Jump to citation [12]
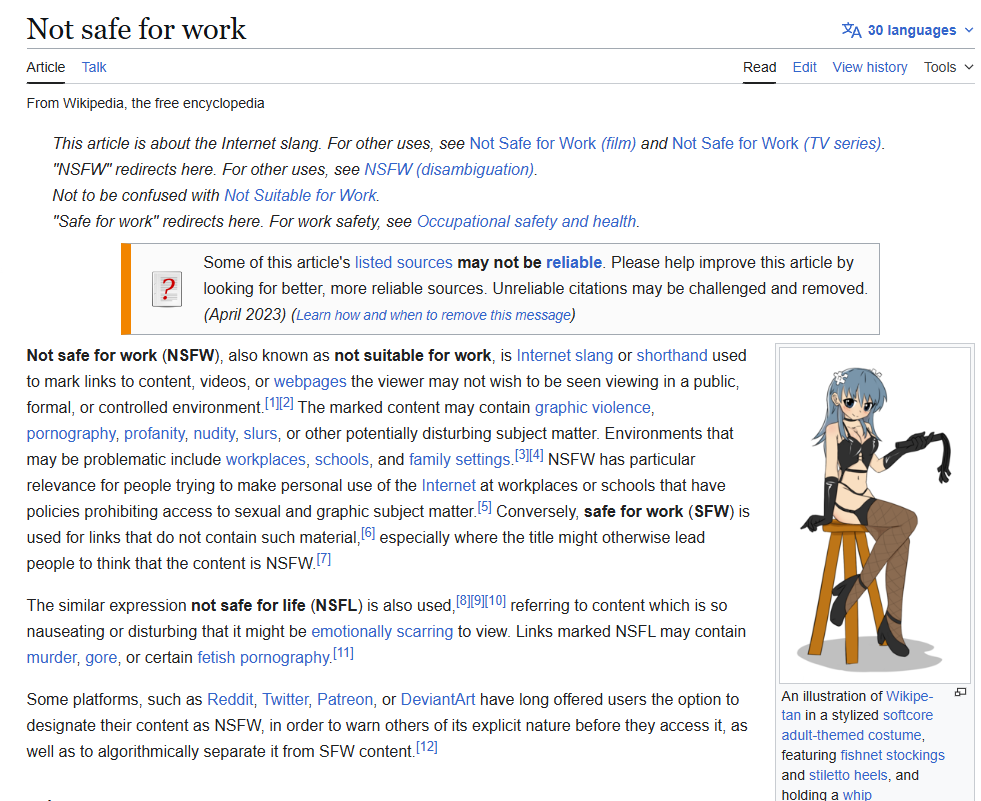 click(x=427, y=747)
